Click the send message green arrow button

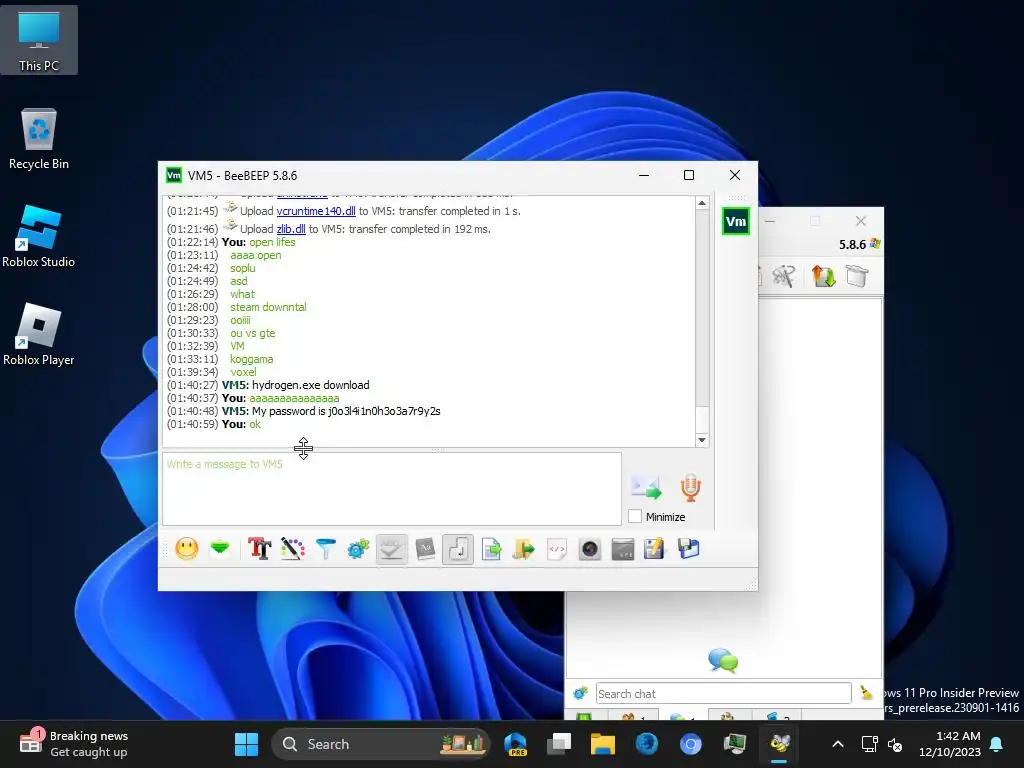point(647,488)
